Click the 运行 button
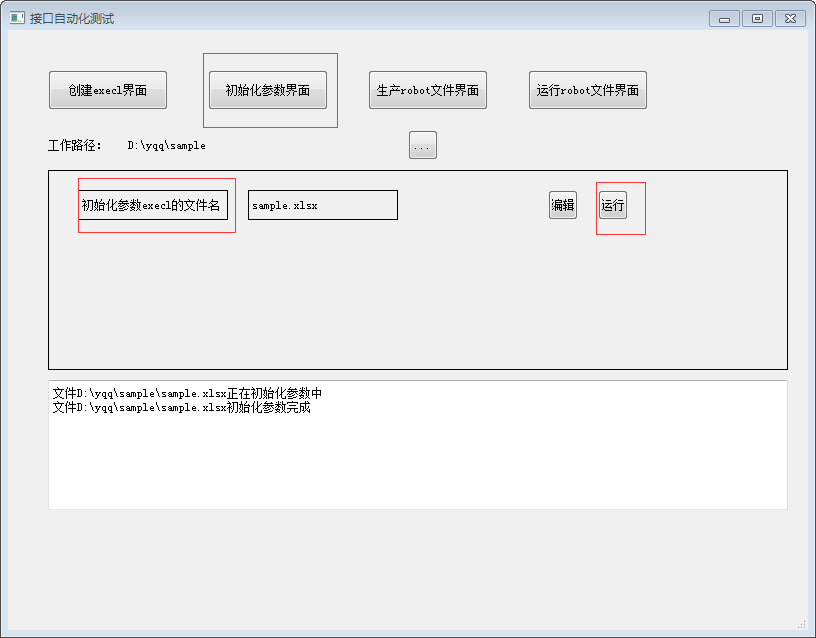Image resolution: width=816 pixels, height=638 pixels. pyautogui.click(x=613, y=205)
